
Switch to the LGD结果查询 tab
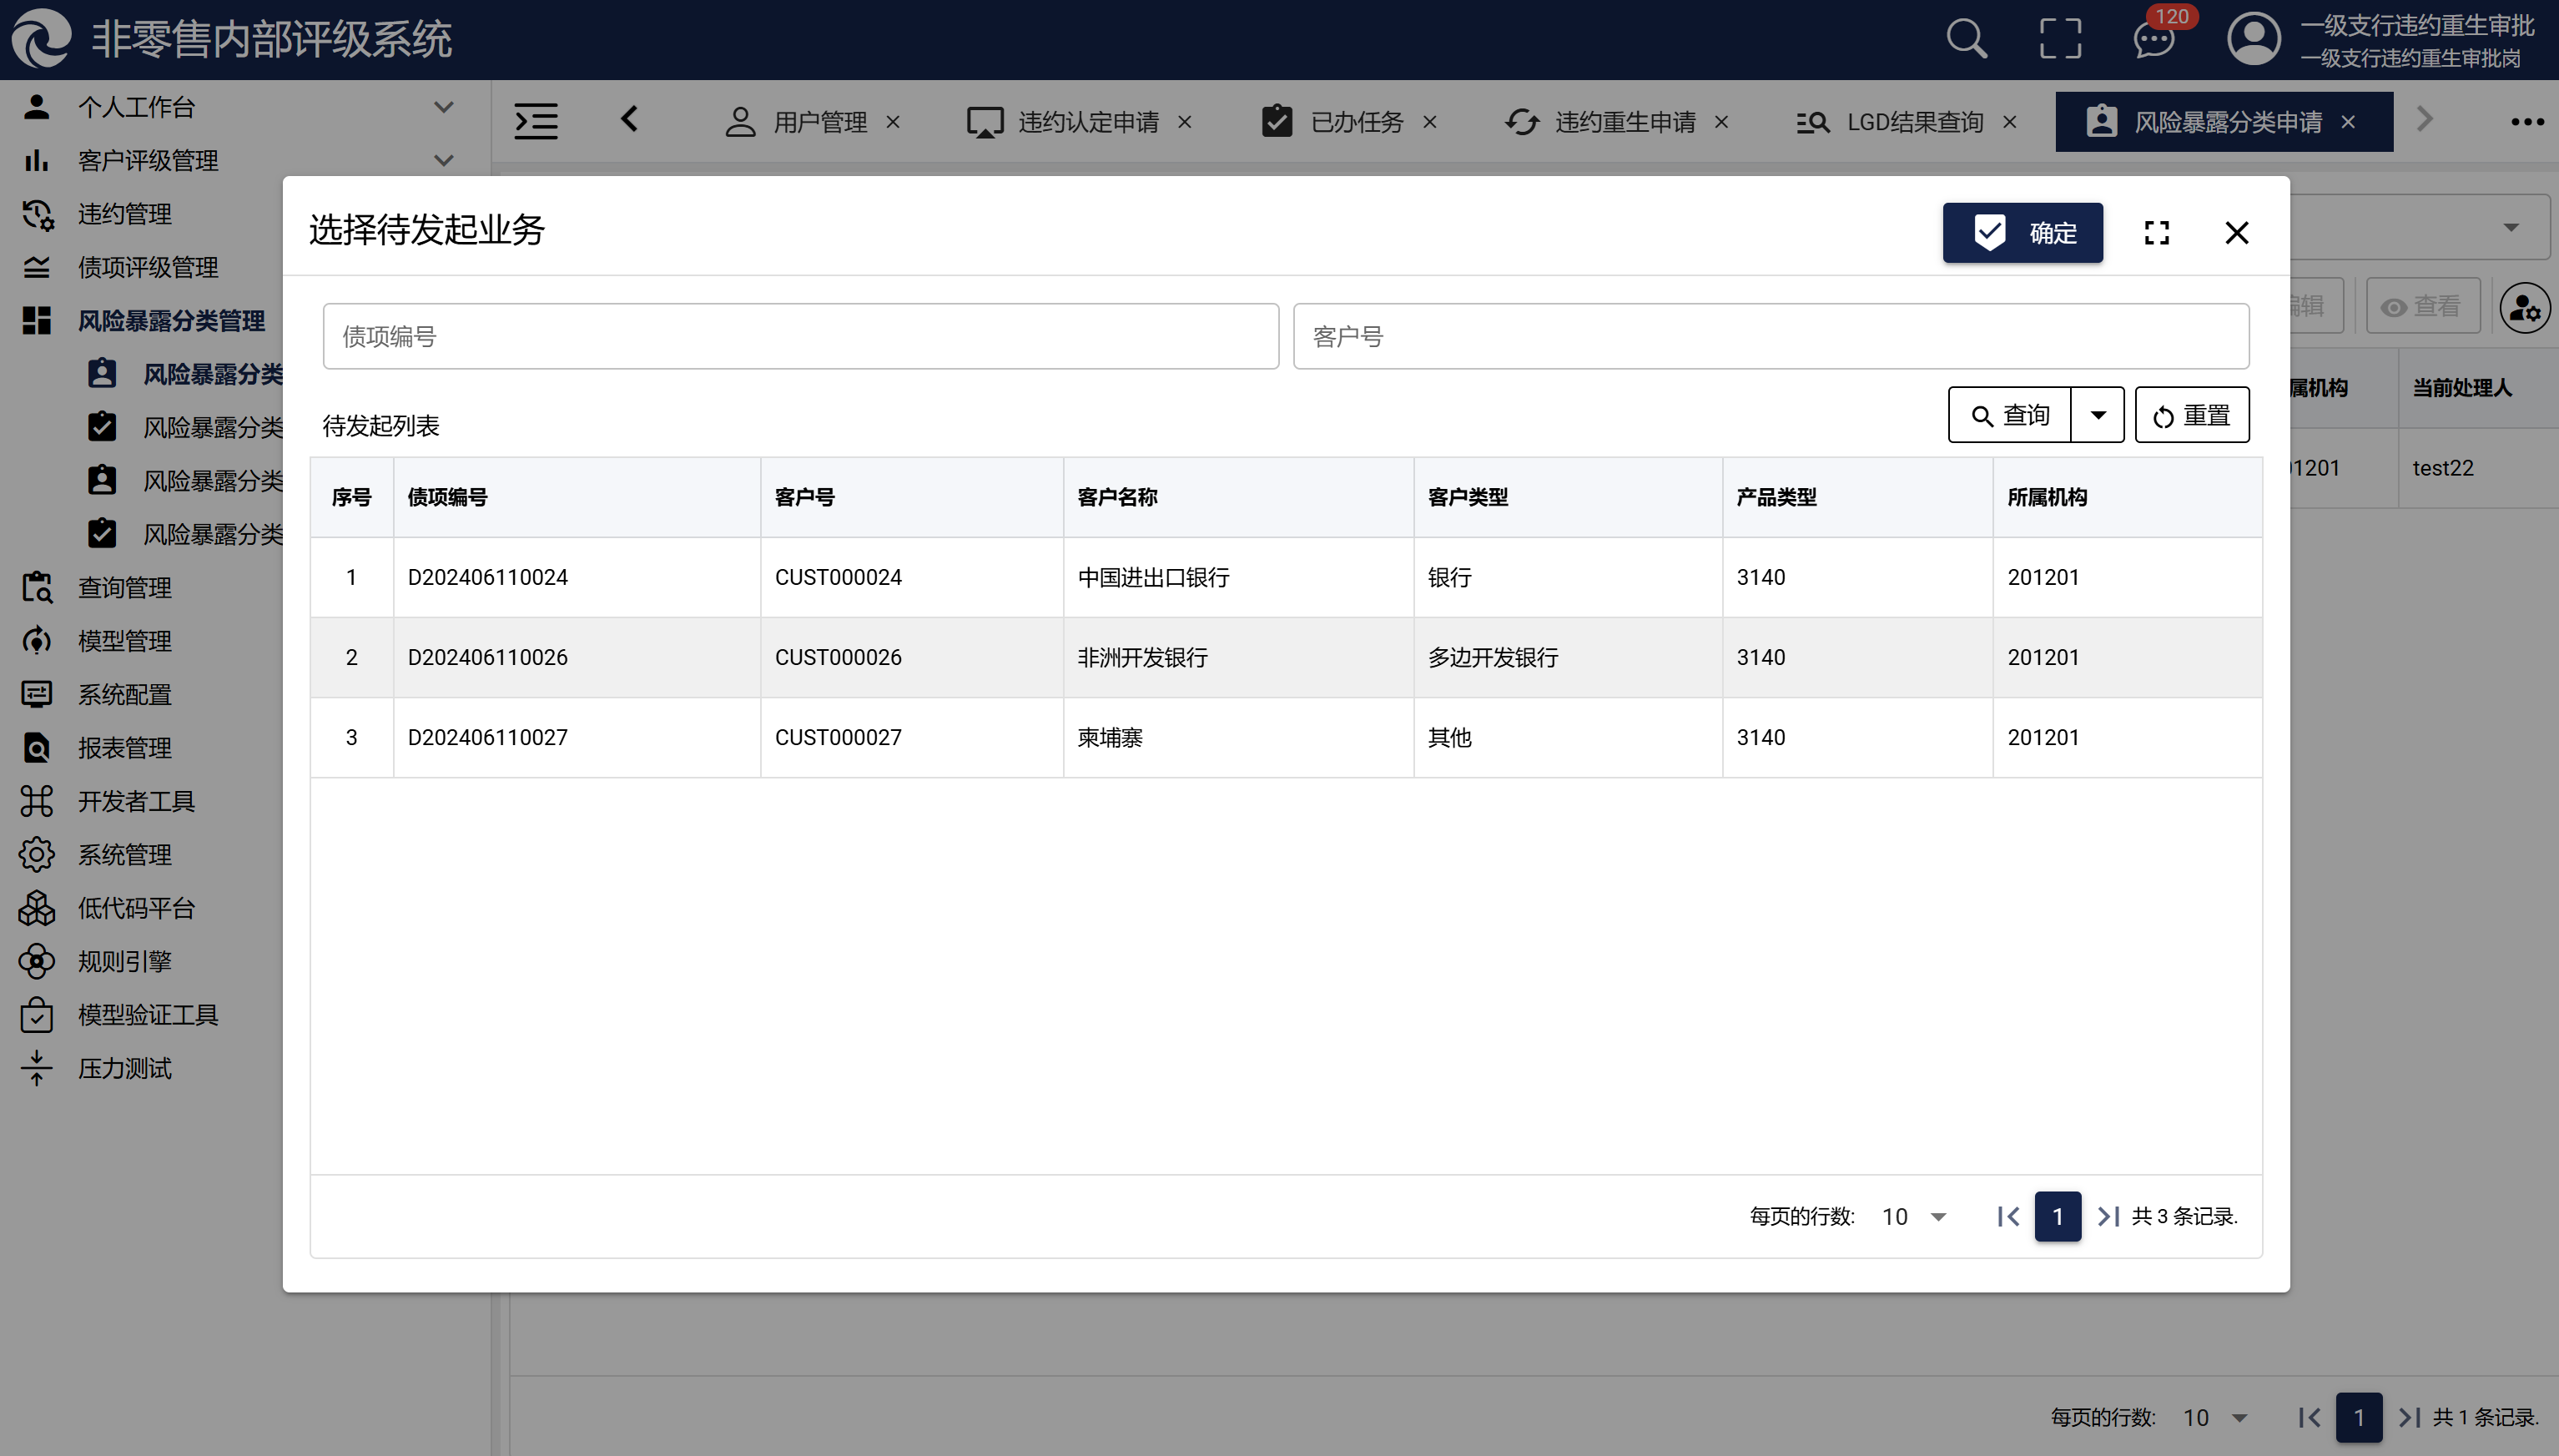(1913, 122)
